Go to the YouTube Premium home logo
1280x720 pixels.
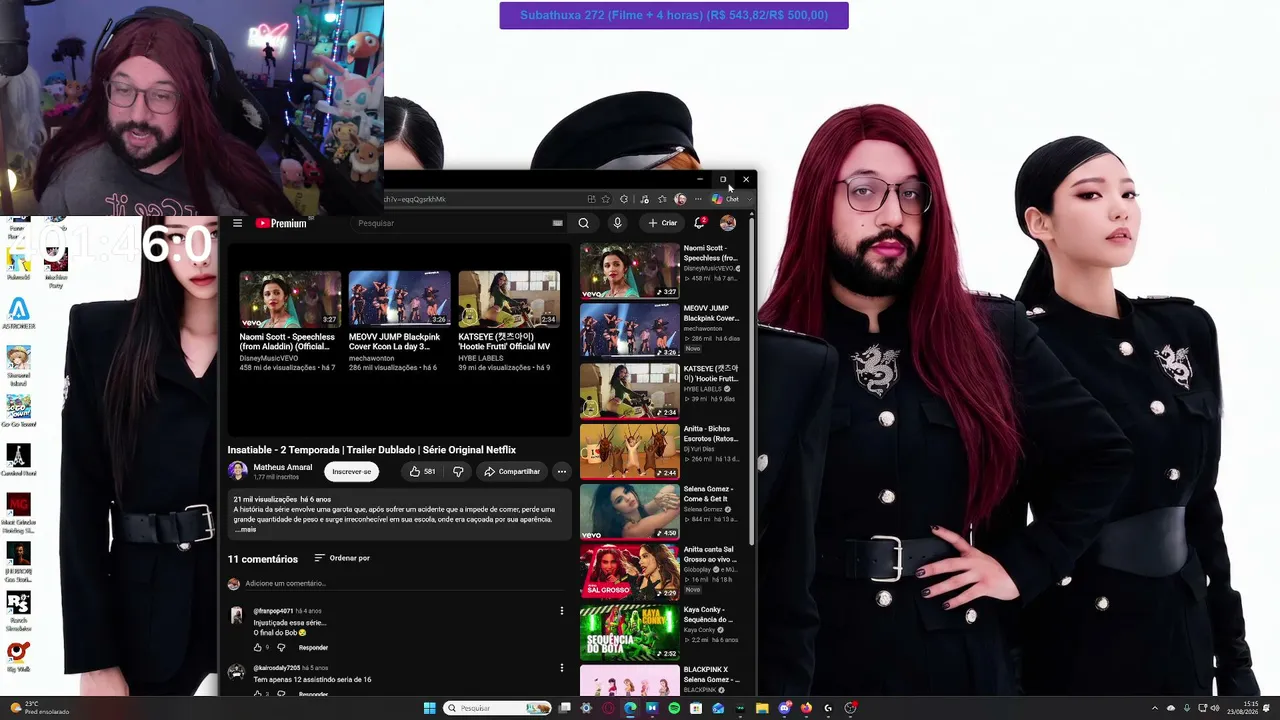point(281,223)
